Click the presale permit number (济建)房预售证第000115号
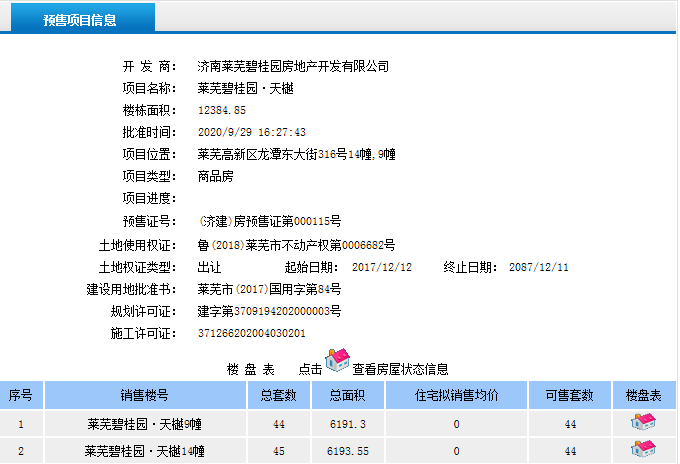 (270, 221)
